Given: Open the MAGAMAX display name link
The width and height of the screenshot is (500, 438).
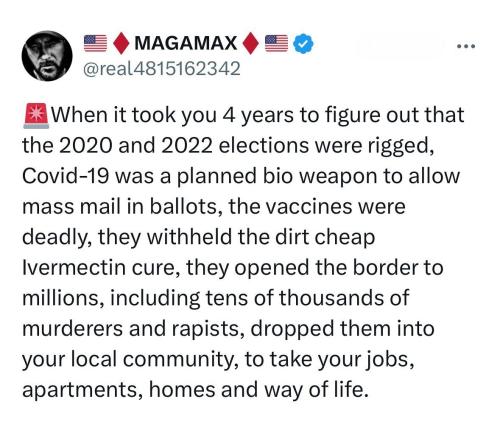Looking at the screenshot, I should pyautogui.click(x=186, y=43).
